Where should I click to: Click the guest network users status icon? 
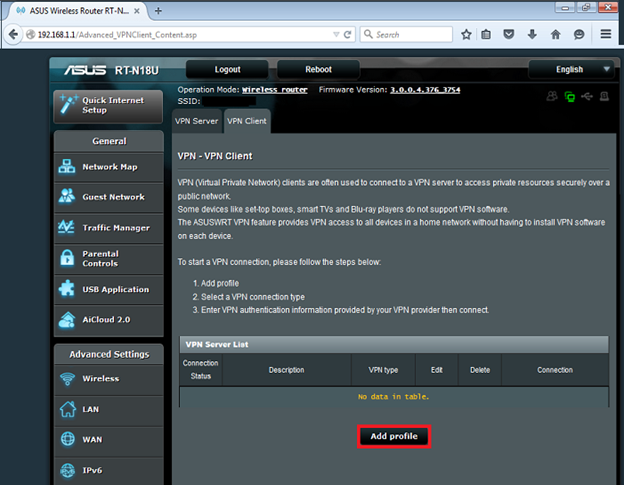pos(552,96)
